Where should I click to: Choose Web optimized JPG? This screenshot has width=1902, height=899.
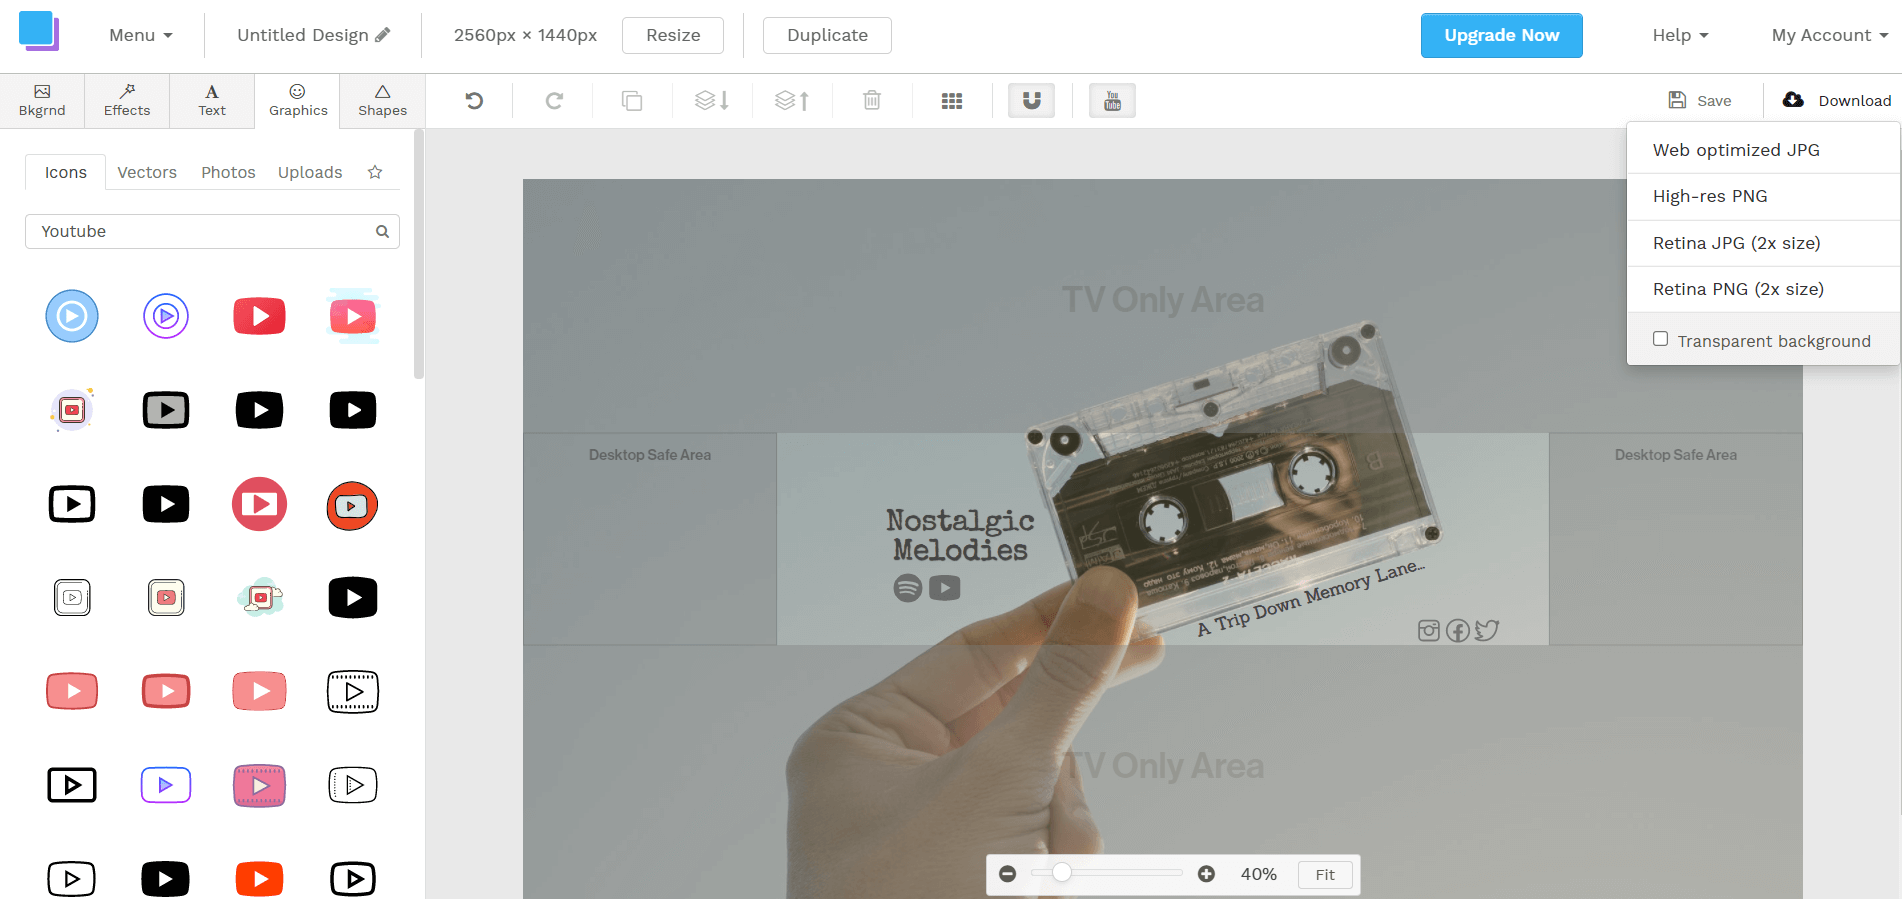tap(1763, 150)
